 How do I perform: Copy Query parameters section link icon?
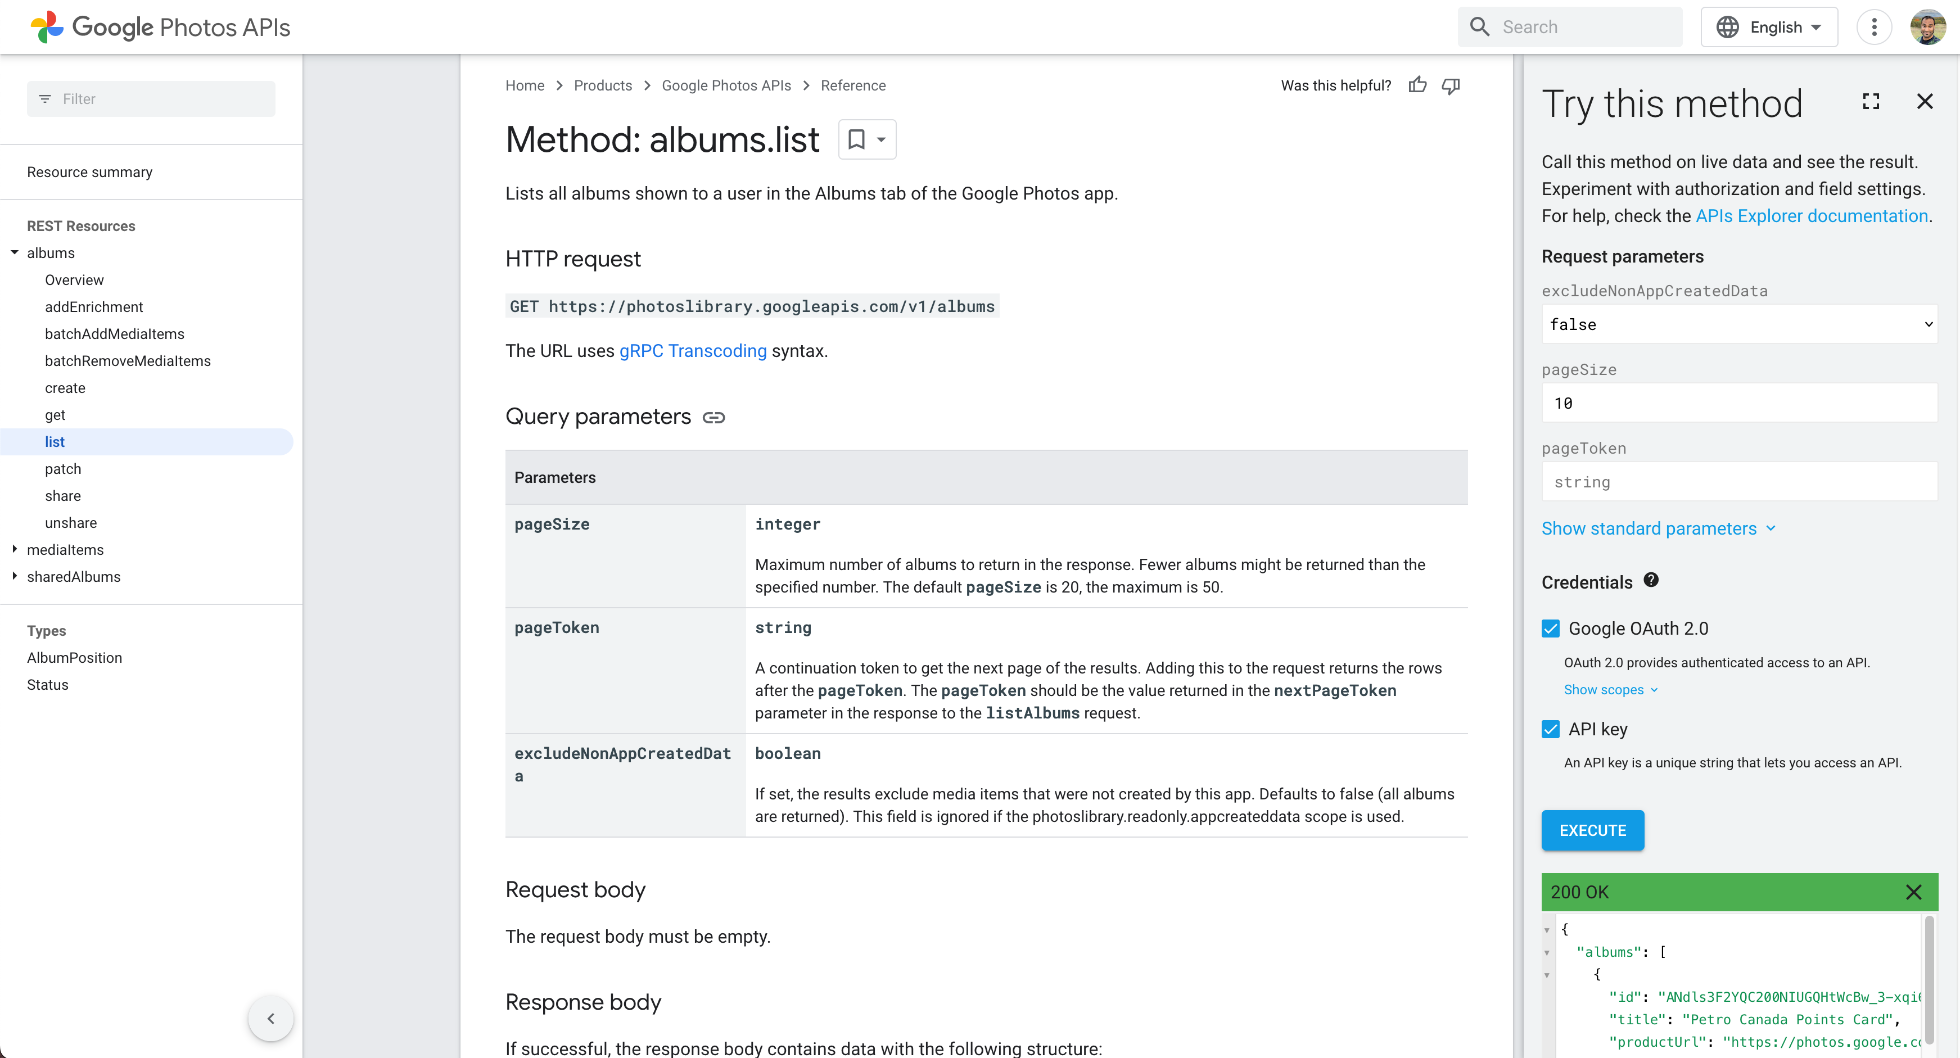pyautogui.click(x=714, y=418)
